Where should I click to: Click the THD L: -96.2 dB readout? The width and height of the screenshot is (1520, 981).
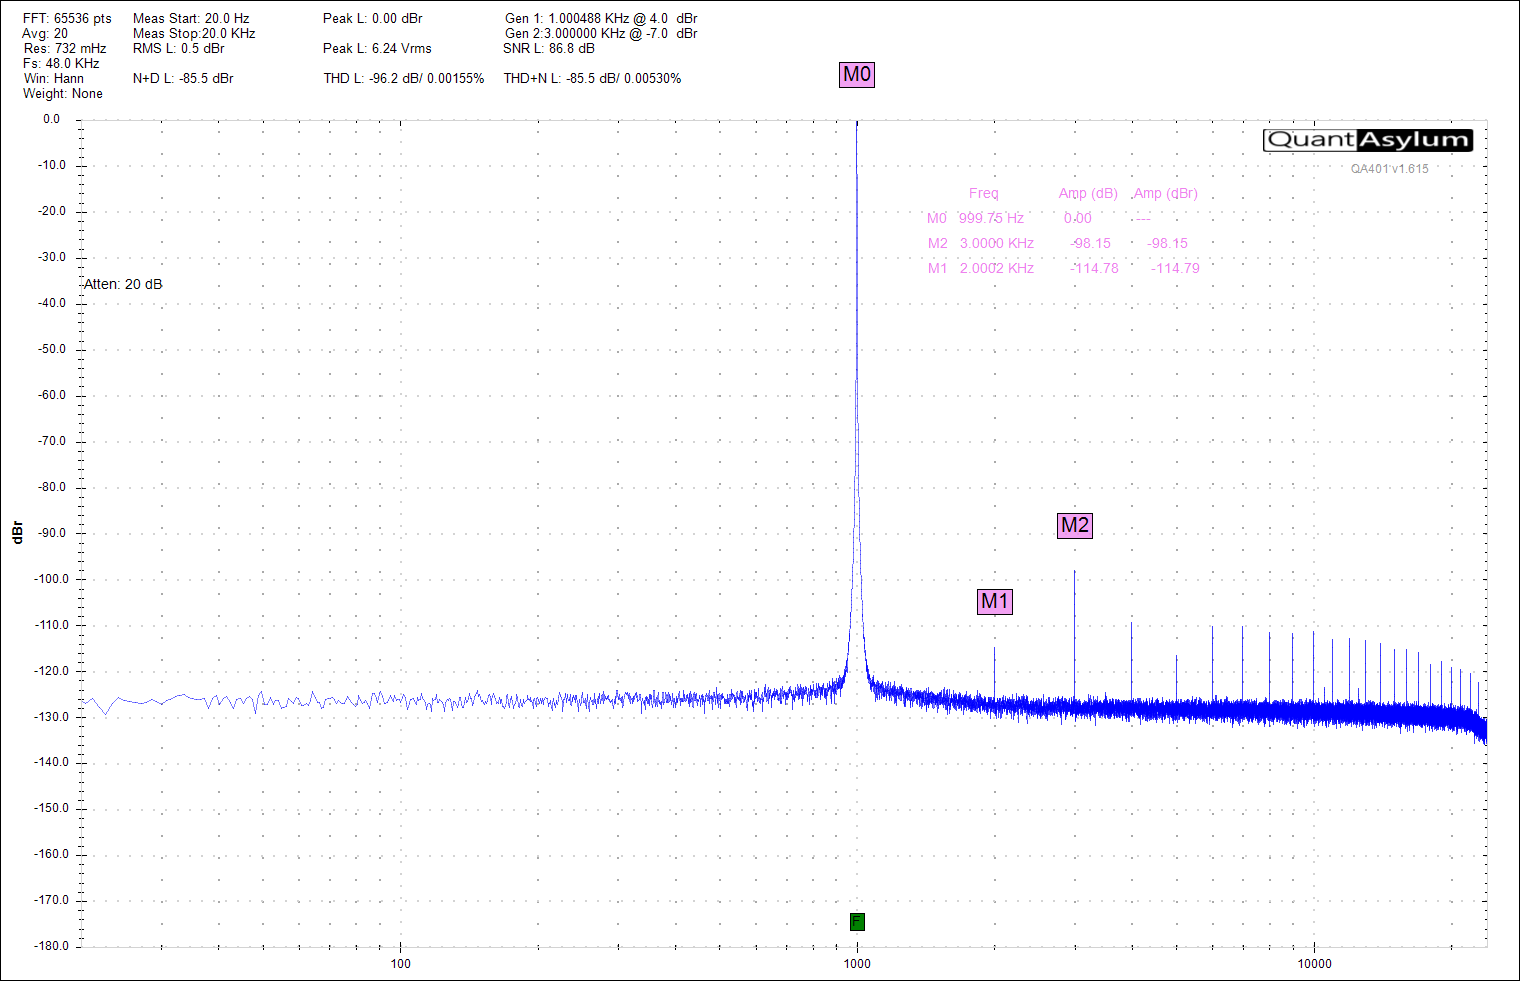click(404, 78)
